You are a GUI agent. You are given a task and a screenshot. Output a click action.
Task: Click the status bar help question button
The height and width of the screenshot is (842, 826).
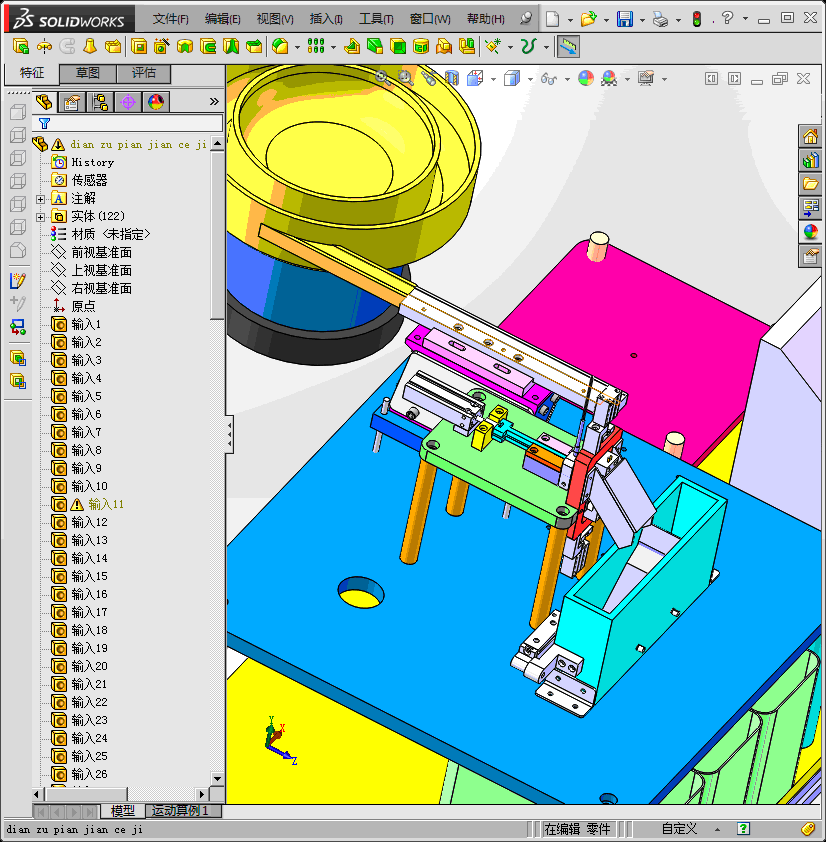point(743,829)
